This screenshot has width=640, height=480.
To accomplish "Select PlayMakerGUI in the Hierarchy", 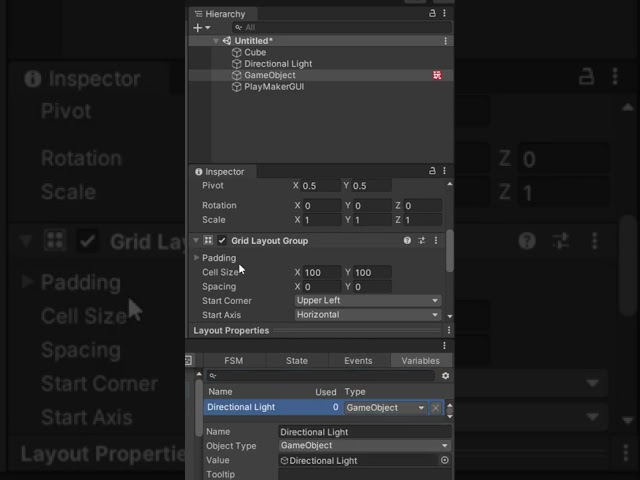I will [274, 87].
